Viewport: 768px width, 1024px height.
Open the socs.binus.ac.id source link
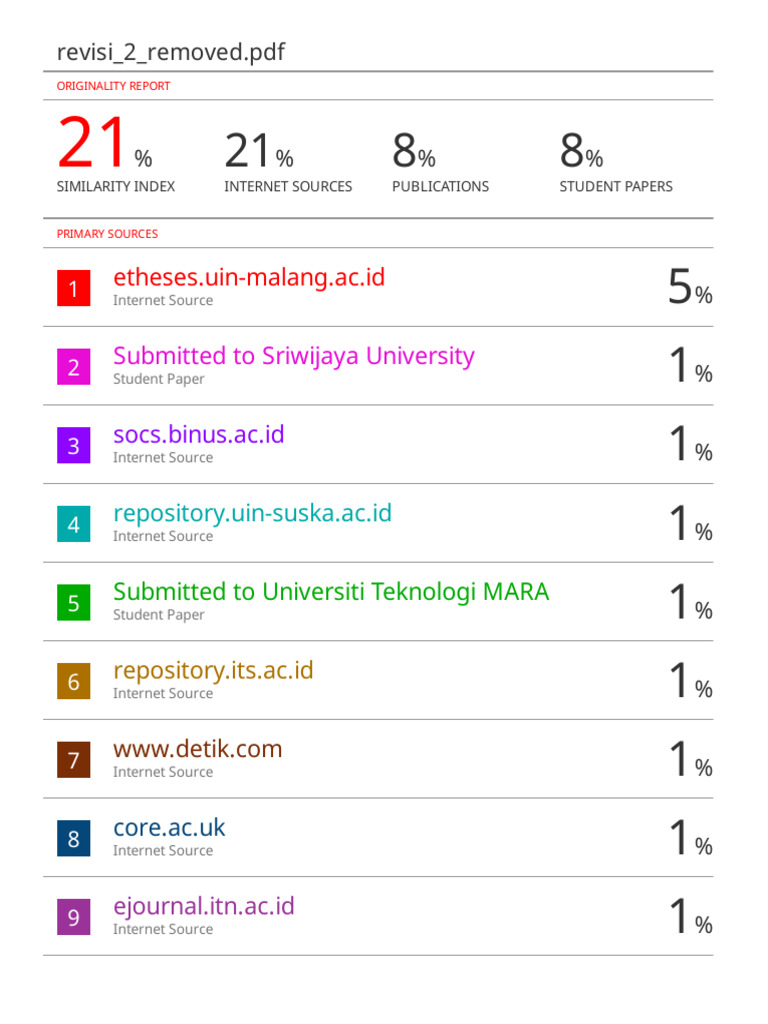pos(199,435)
